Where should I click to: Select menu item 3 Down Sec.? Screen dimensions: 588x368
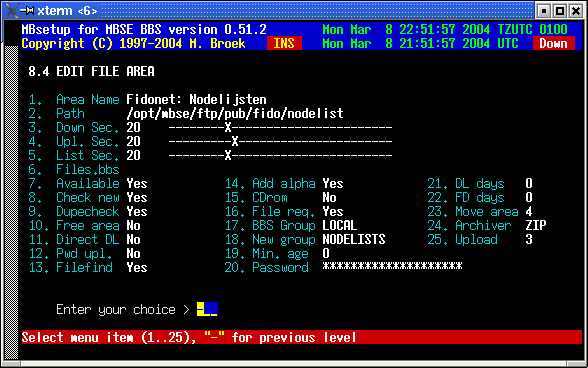point(74,128)
